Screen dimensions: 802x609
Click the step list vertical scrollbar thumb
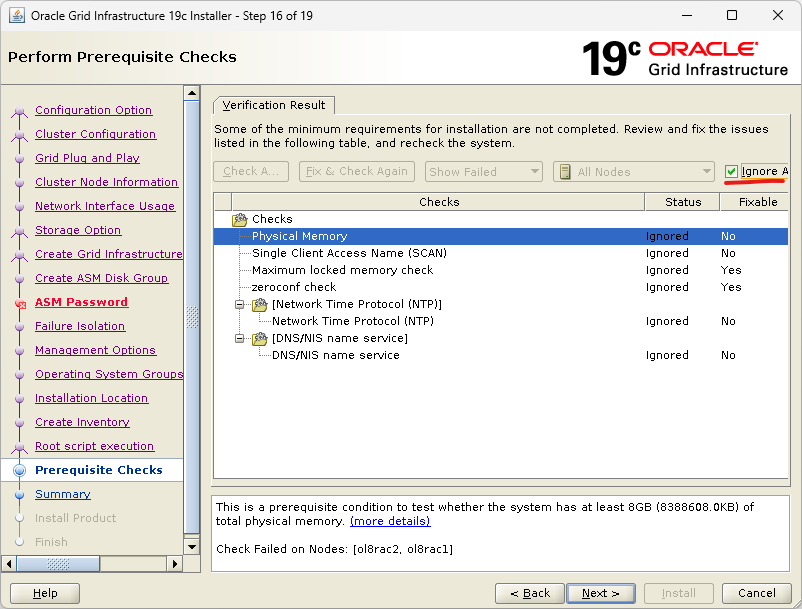[192, 317]
